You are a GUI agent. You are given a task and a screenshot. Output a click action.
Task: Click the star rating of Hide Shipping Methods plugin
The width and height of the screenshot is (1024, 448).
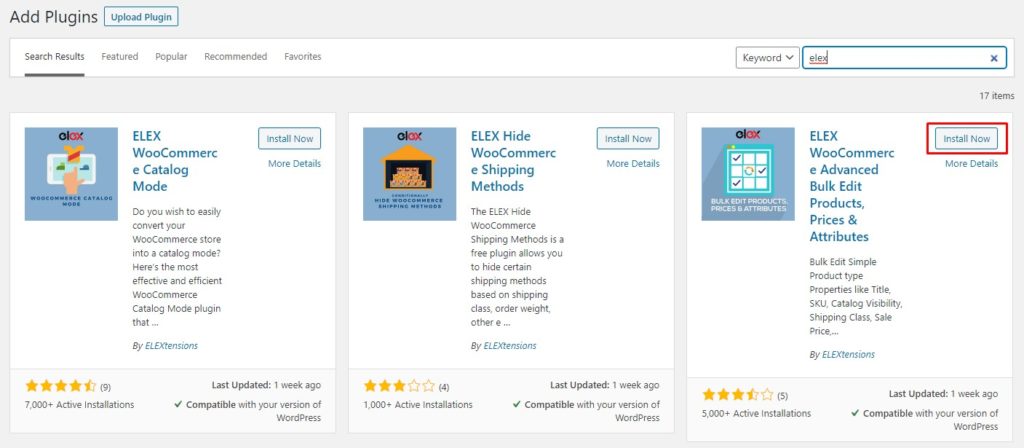399,386
